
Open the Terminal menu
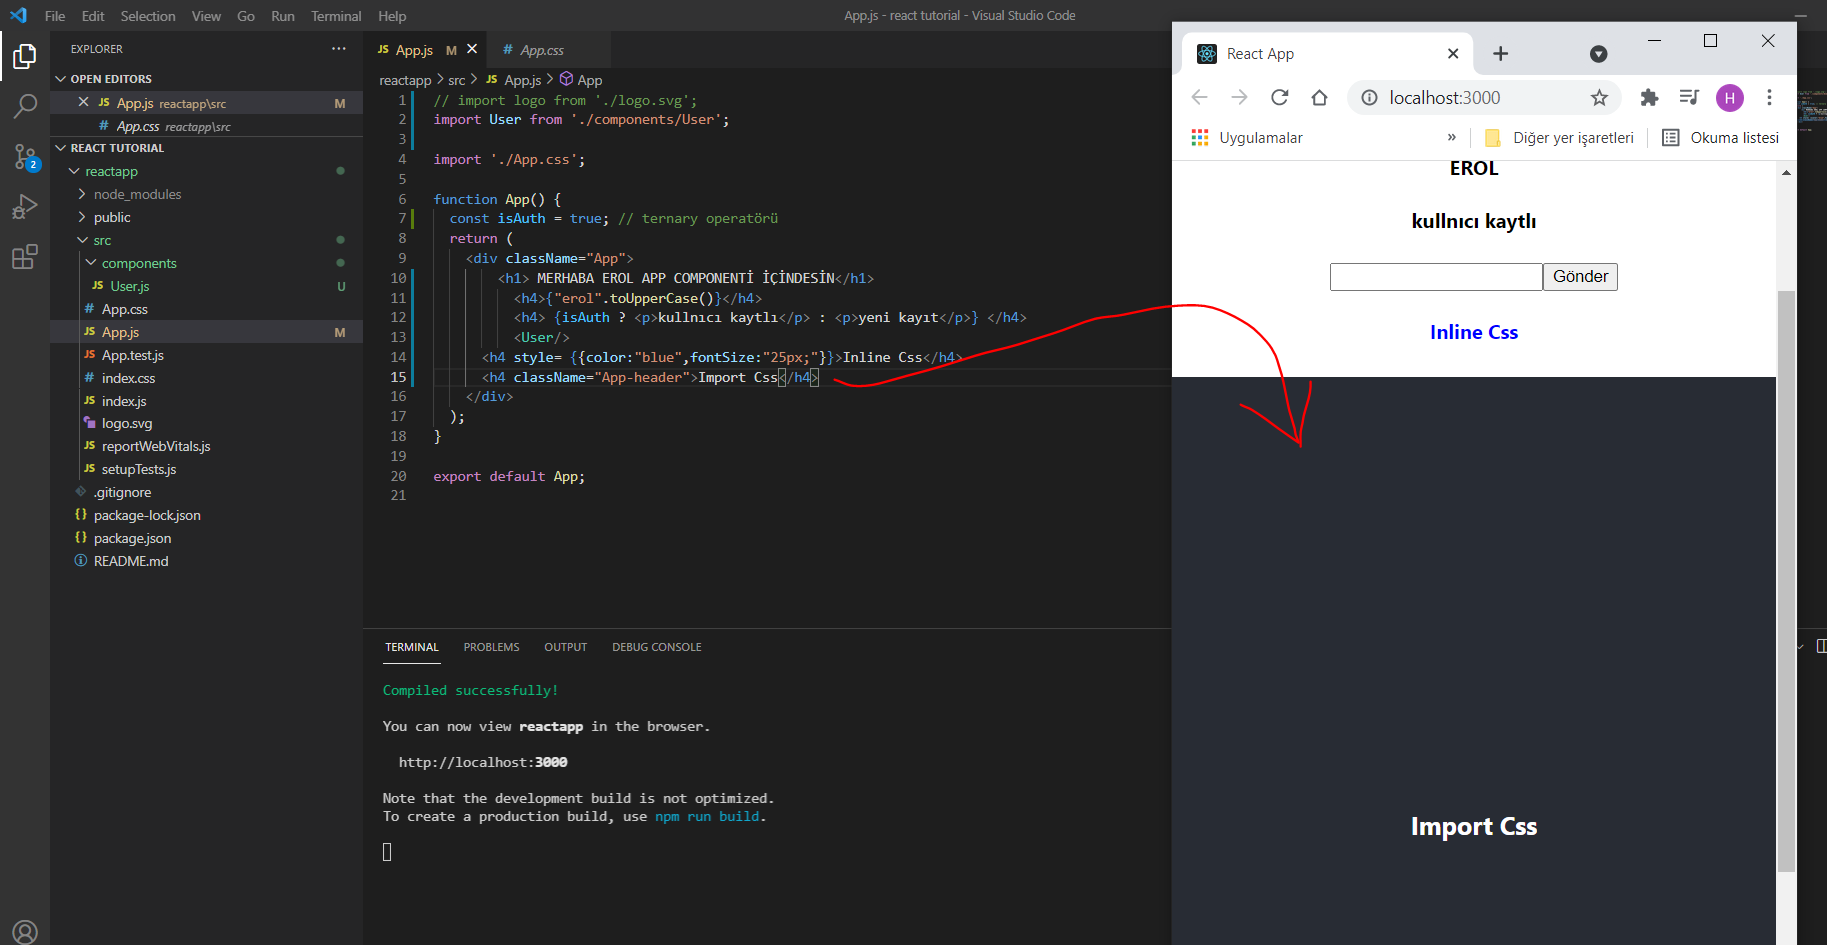coord(335,16)
